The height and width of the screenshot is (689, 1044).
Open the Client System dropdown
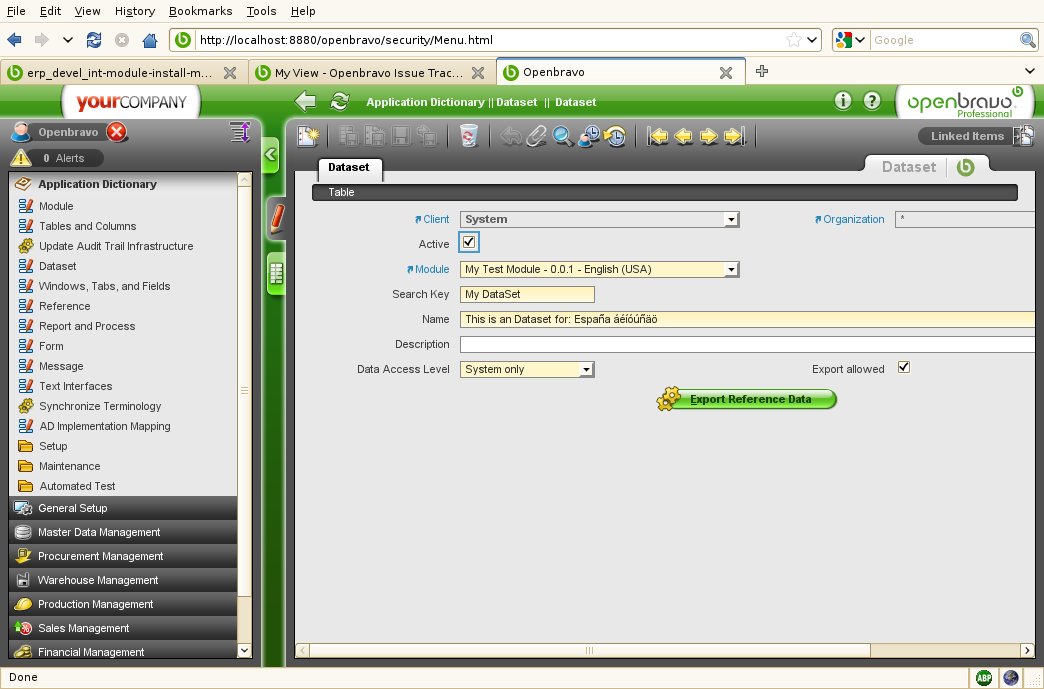coord(731,219)
